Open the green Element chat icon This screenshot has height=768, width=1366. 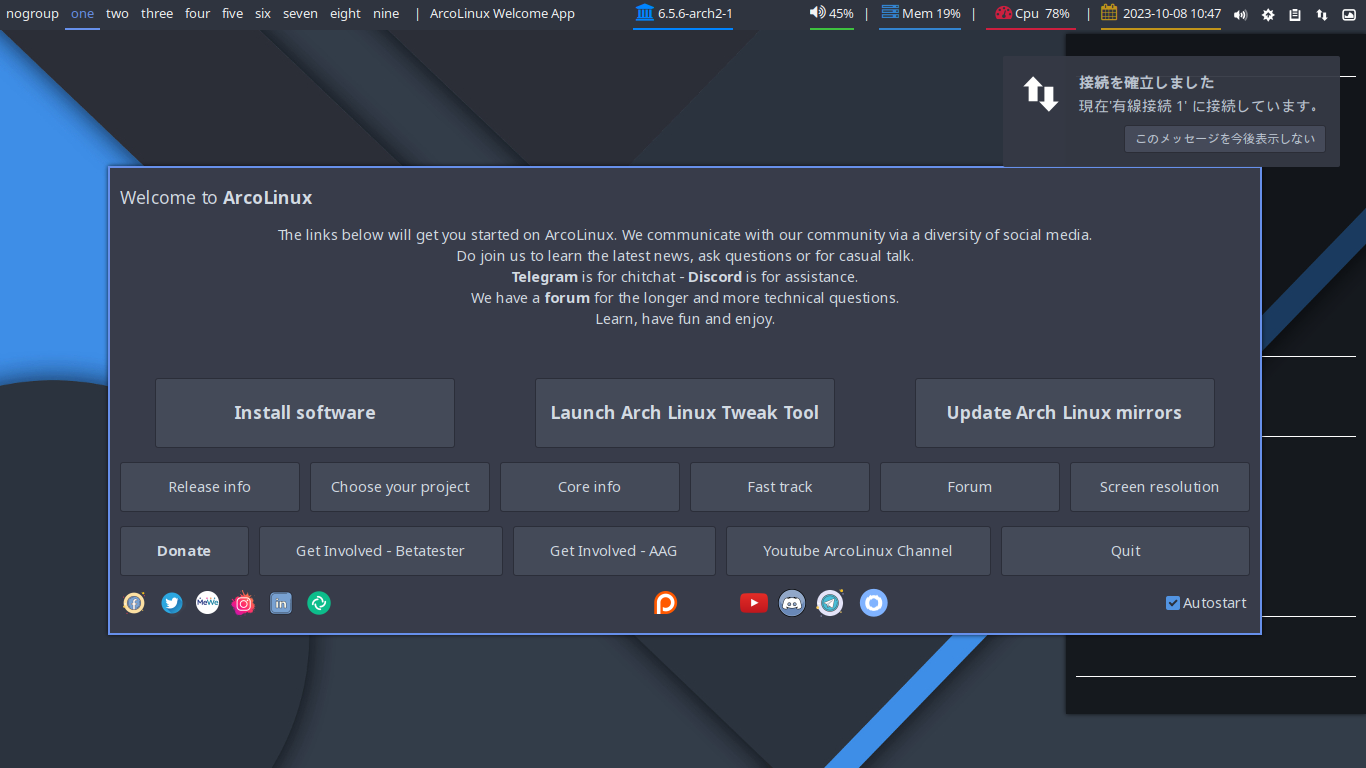tap(319, 603)
